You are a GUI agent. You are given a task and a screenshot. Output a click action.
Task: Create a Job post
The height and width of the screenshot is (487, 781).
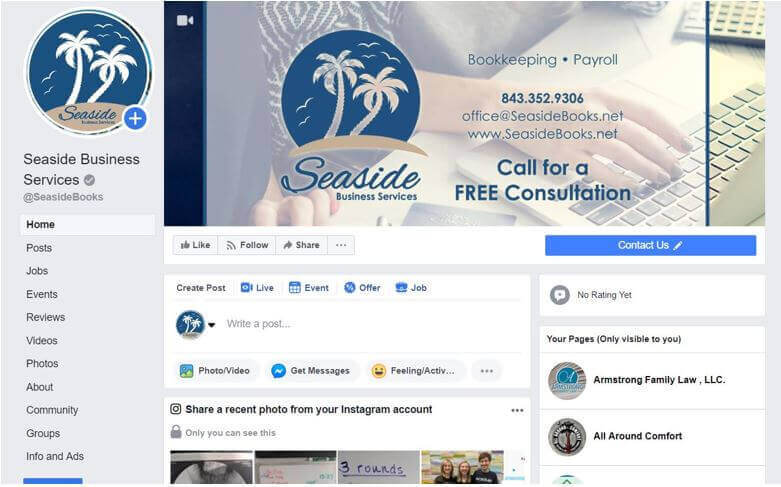tap(411, 288)
